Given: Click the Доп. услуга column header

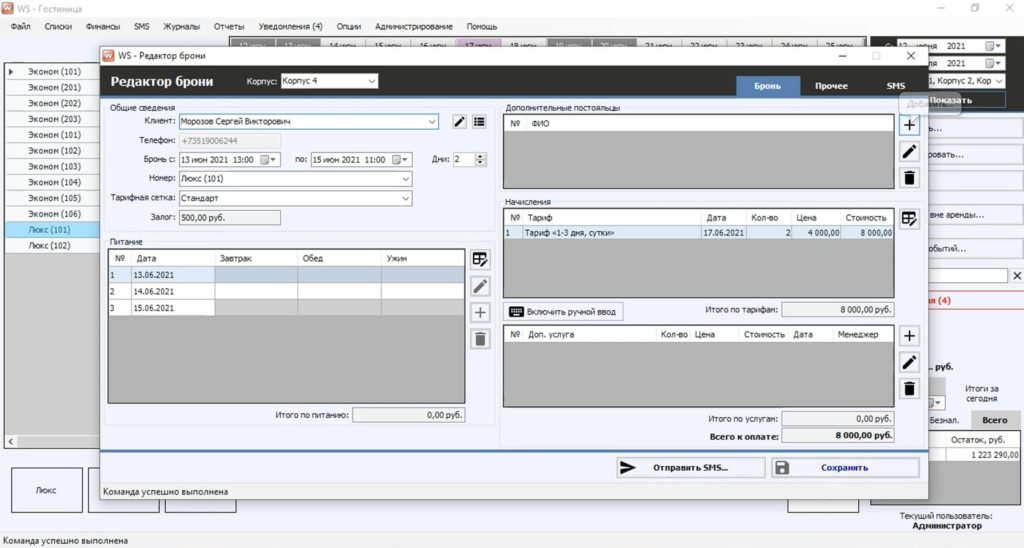Looking at the screenshot, I should coord(590,334).
